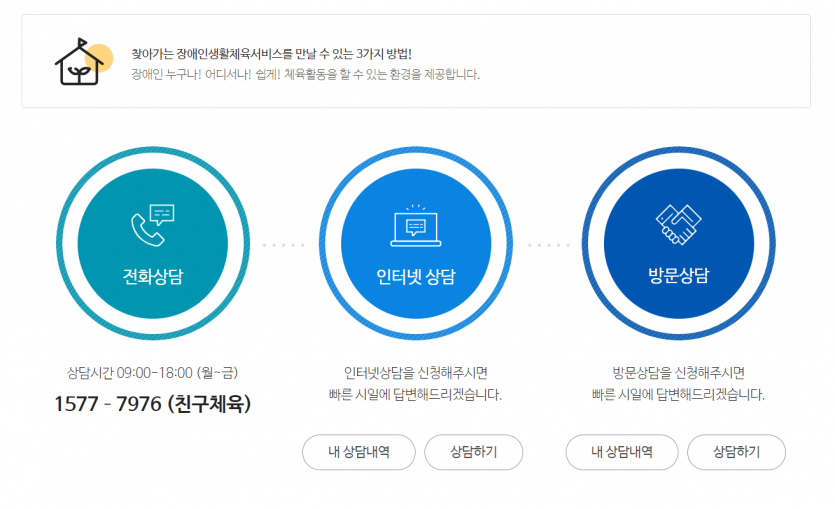
Task: Select the 인터넷 상담 label in blue circle
Action: tap(416, 276)
